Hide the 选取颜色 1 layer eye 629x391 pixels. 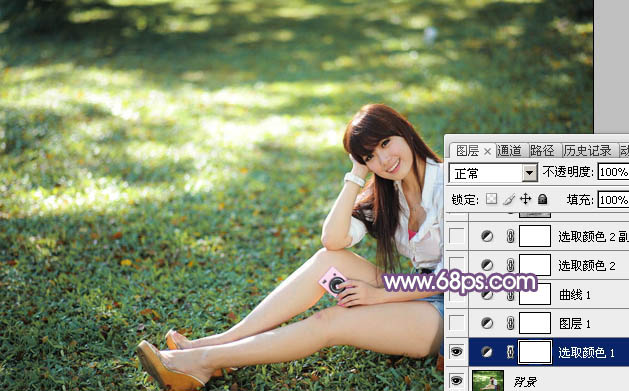coord(457,352)
